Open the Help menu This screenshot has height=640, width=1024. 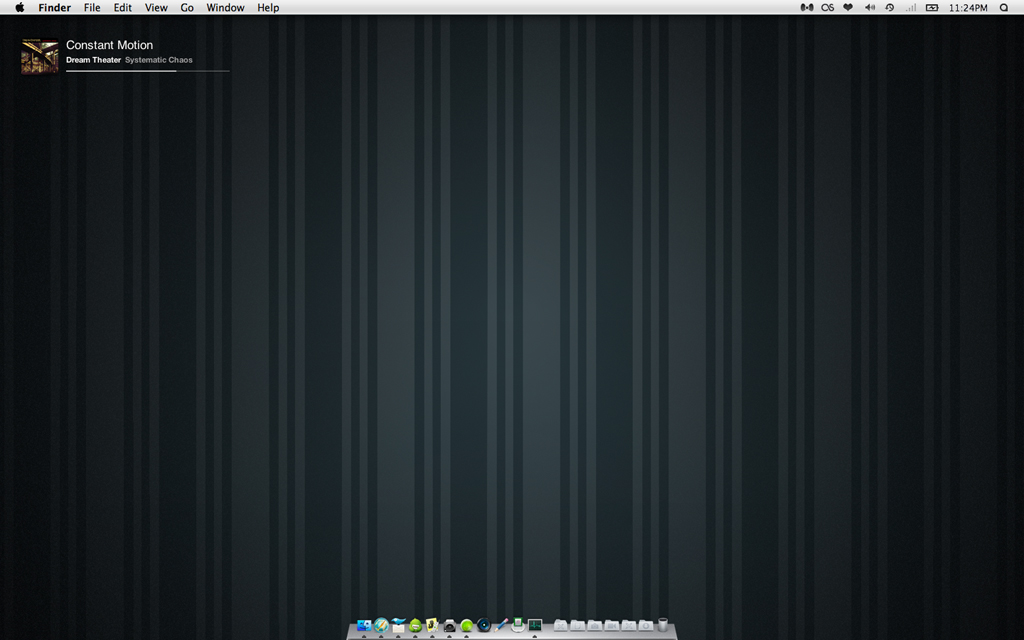(268, 8)
